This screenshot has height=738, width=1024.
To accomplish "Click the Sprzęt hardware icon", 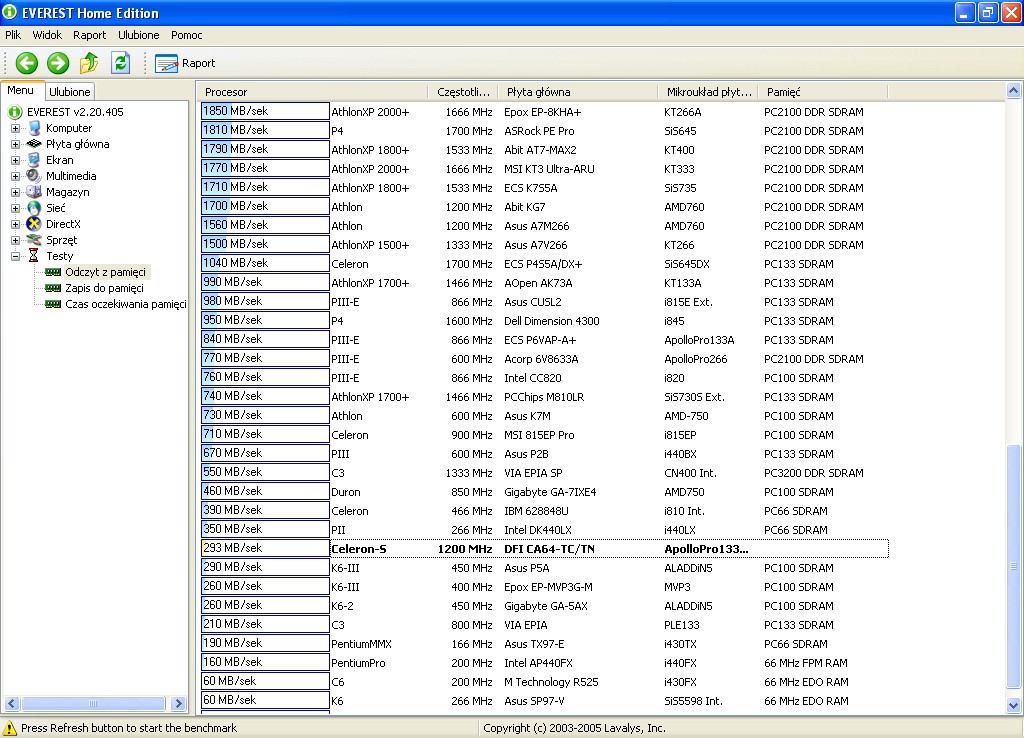I will 34,240.
